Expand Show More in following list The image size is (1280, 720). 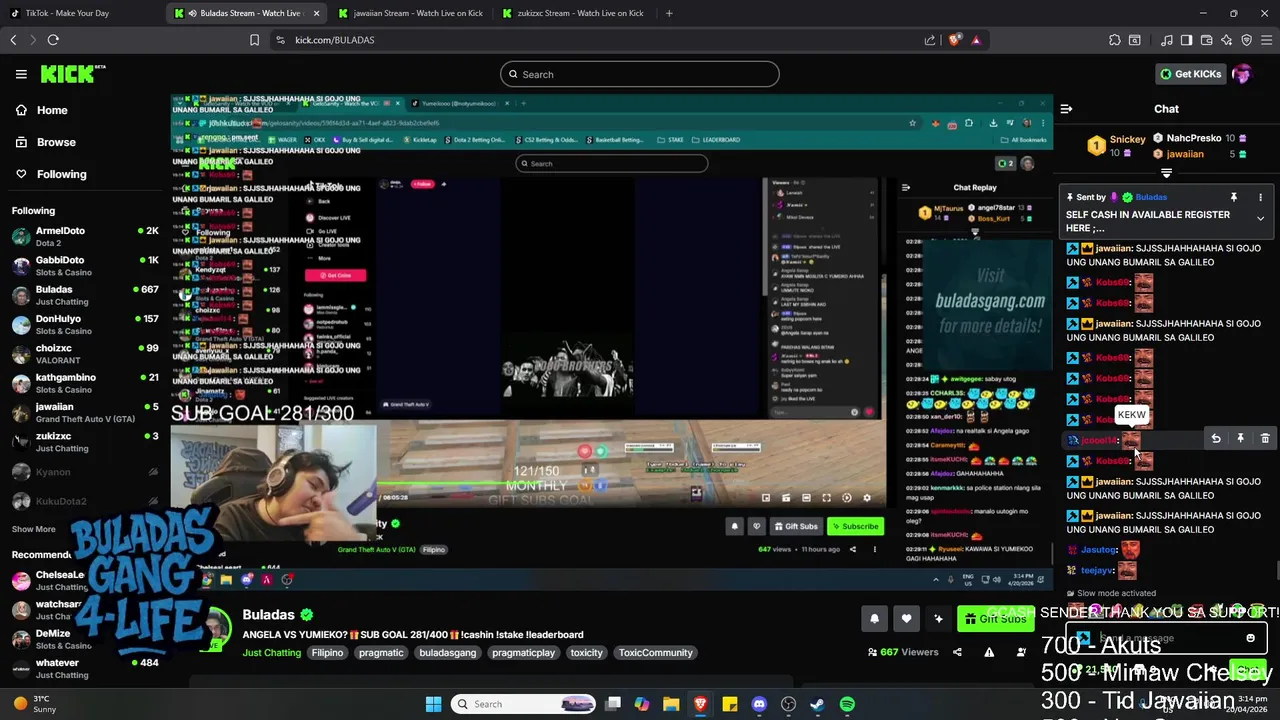coord(34,529)
